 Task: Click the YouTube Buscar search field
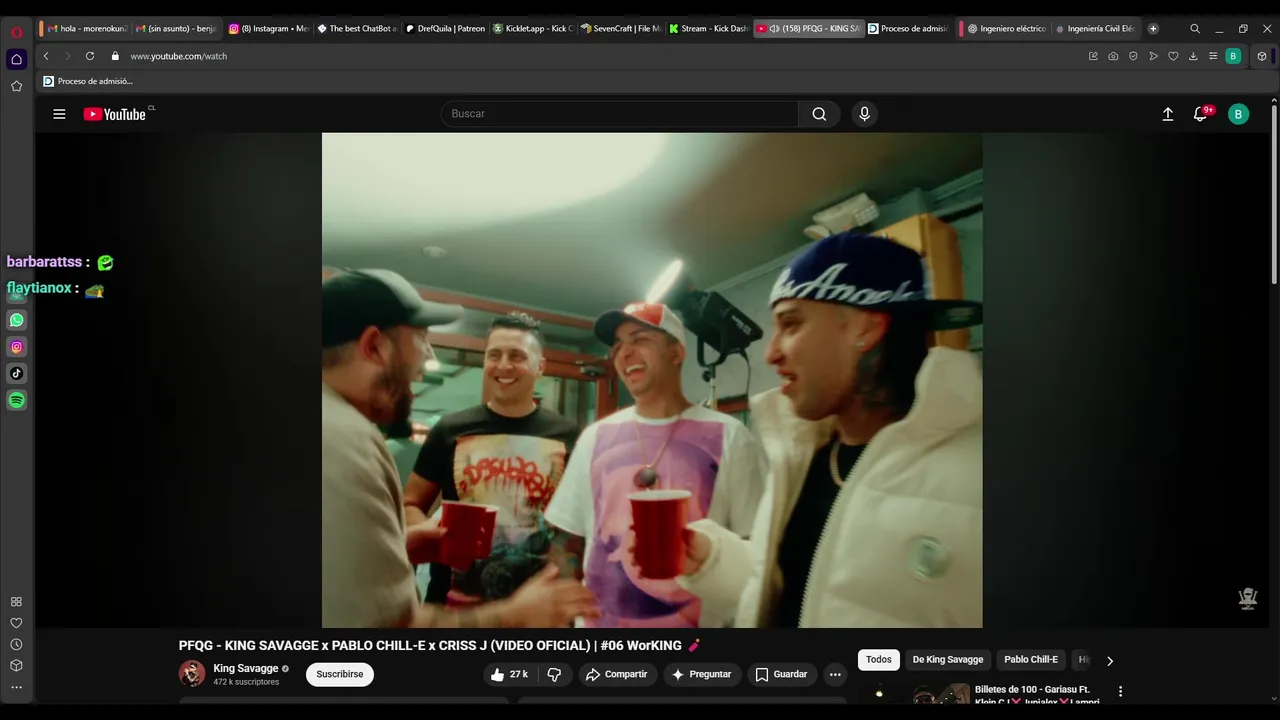pos(620,114)
